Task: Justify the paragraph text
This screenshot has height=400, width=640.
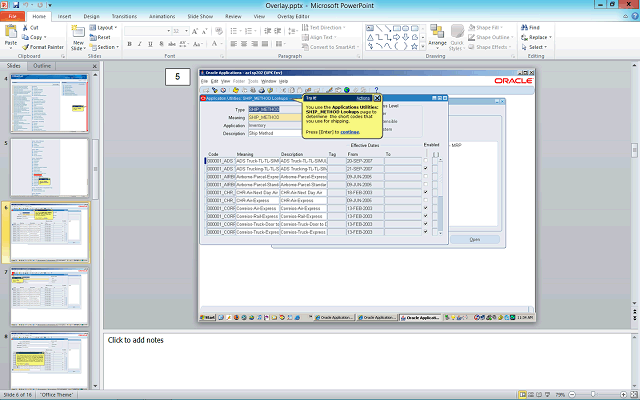Action: [x=265, y=44]
